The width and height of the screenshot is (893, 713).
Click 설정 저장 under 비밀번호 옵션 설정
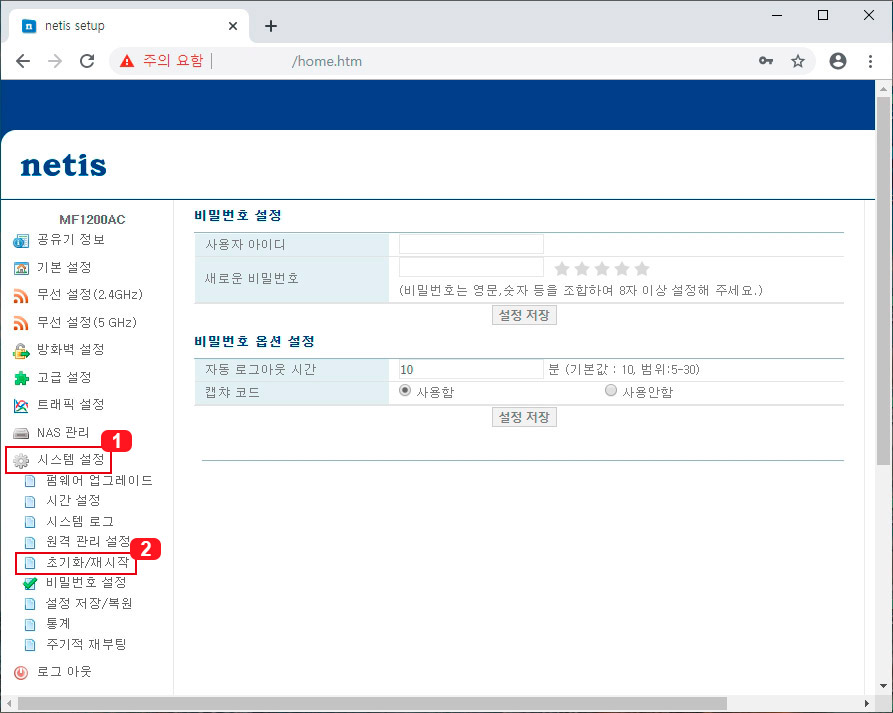click(x=524, y=417)
